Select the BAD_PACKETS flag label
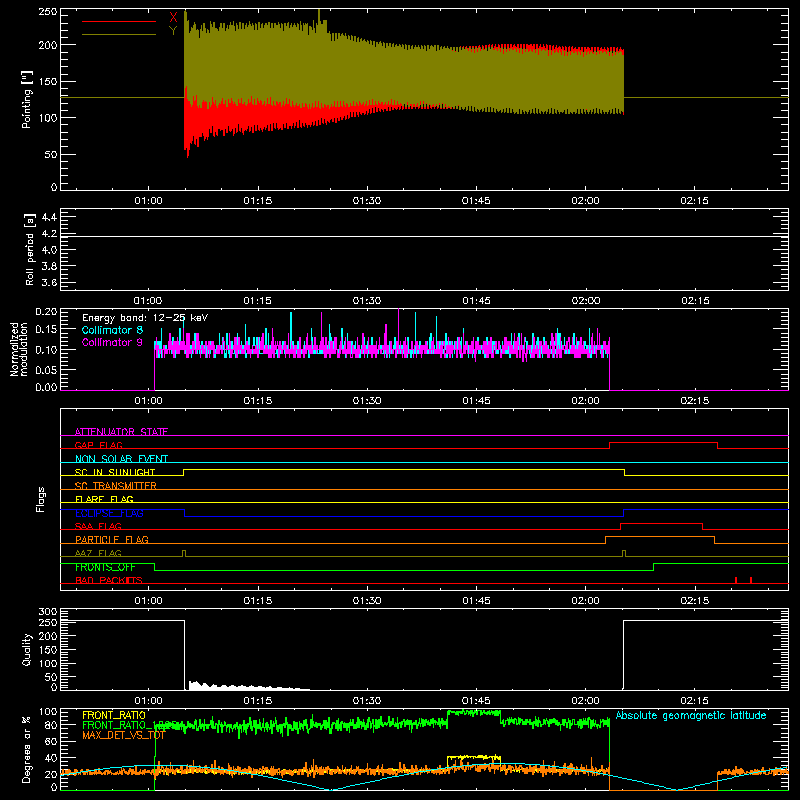This screenshot has width=800, height=800. pyautogui.click(x=109, y=580)
